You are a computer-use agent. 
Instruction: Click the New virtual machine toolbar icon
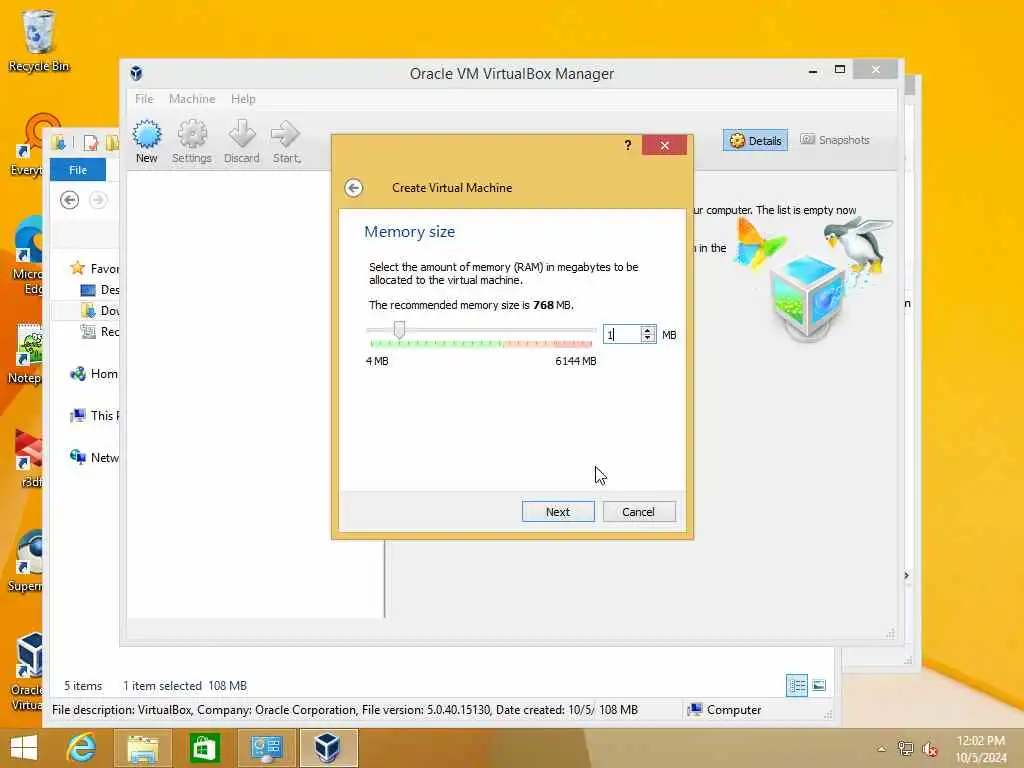click(x=146, y=141)
